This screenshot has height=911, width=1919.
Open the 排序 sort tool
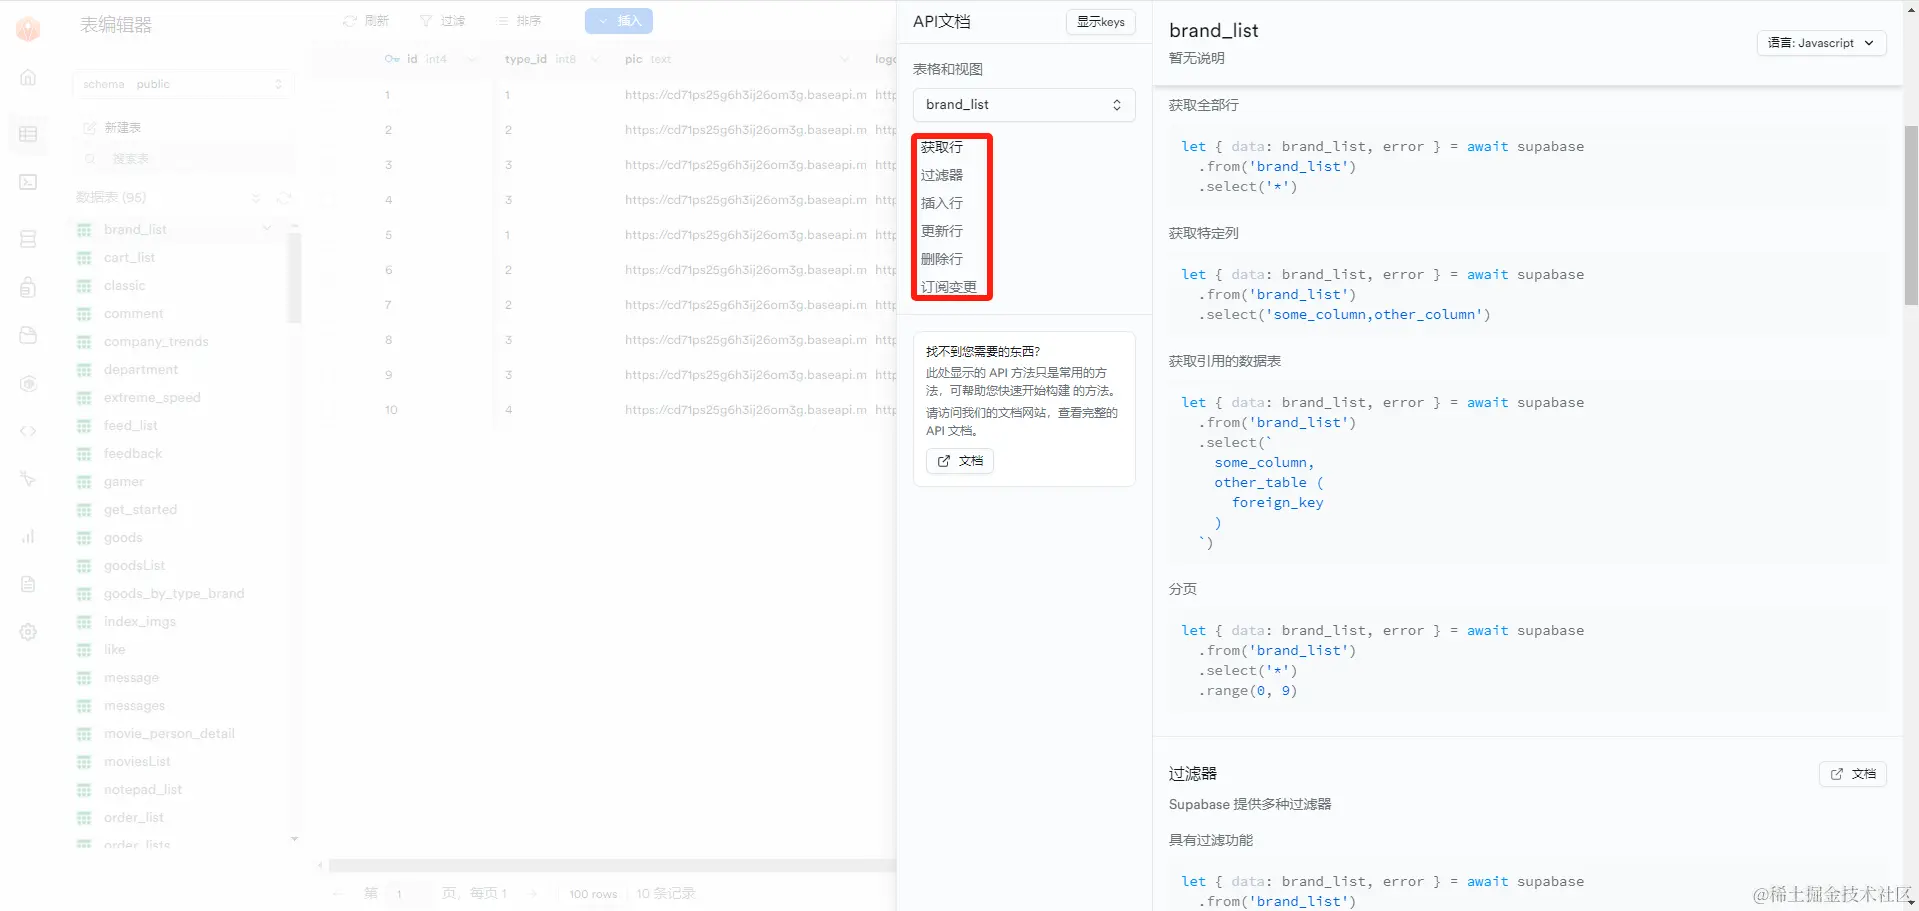click(518, 21)
